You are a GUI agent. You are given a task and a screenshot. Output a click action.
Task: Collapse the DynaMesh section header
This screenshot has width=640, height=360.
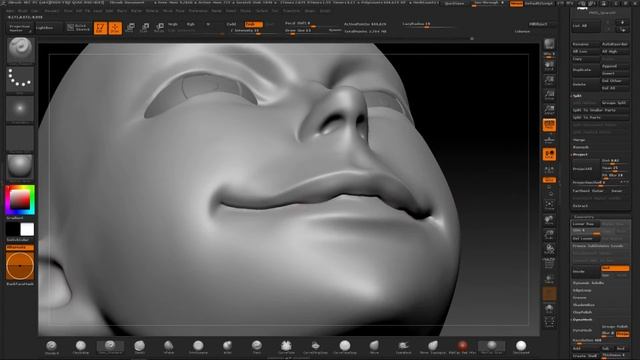[582, 320]
